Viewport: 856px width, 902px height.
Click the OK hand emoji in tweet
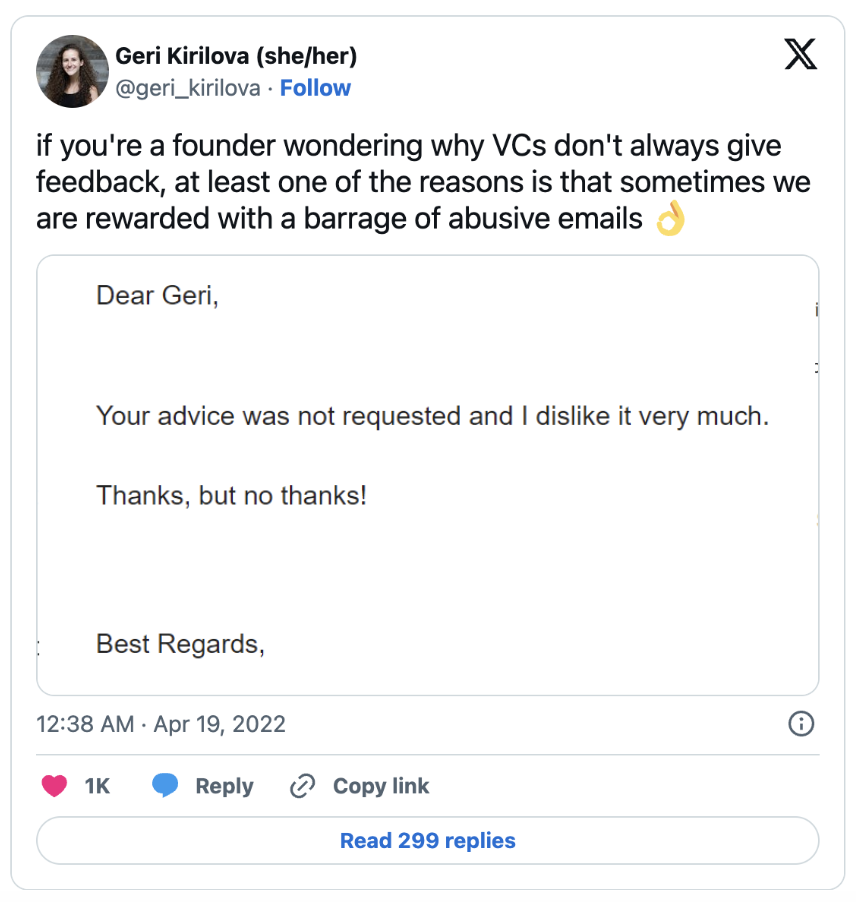[x=669, y=218]
